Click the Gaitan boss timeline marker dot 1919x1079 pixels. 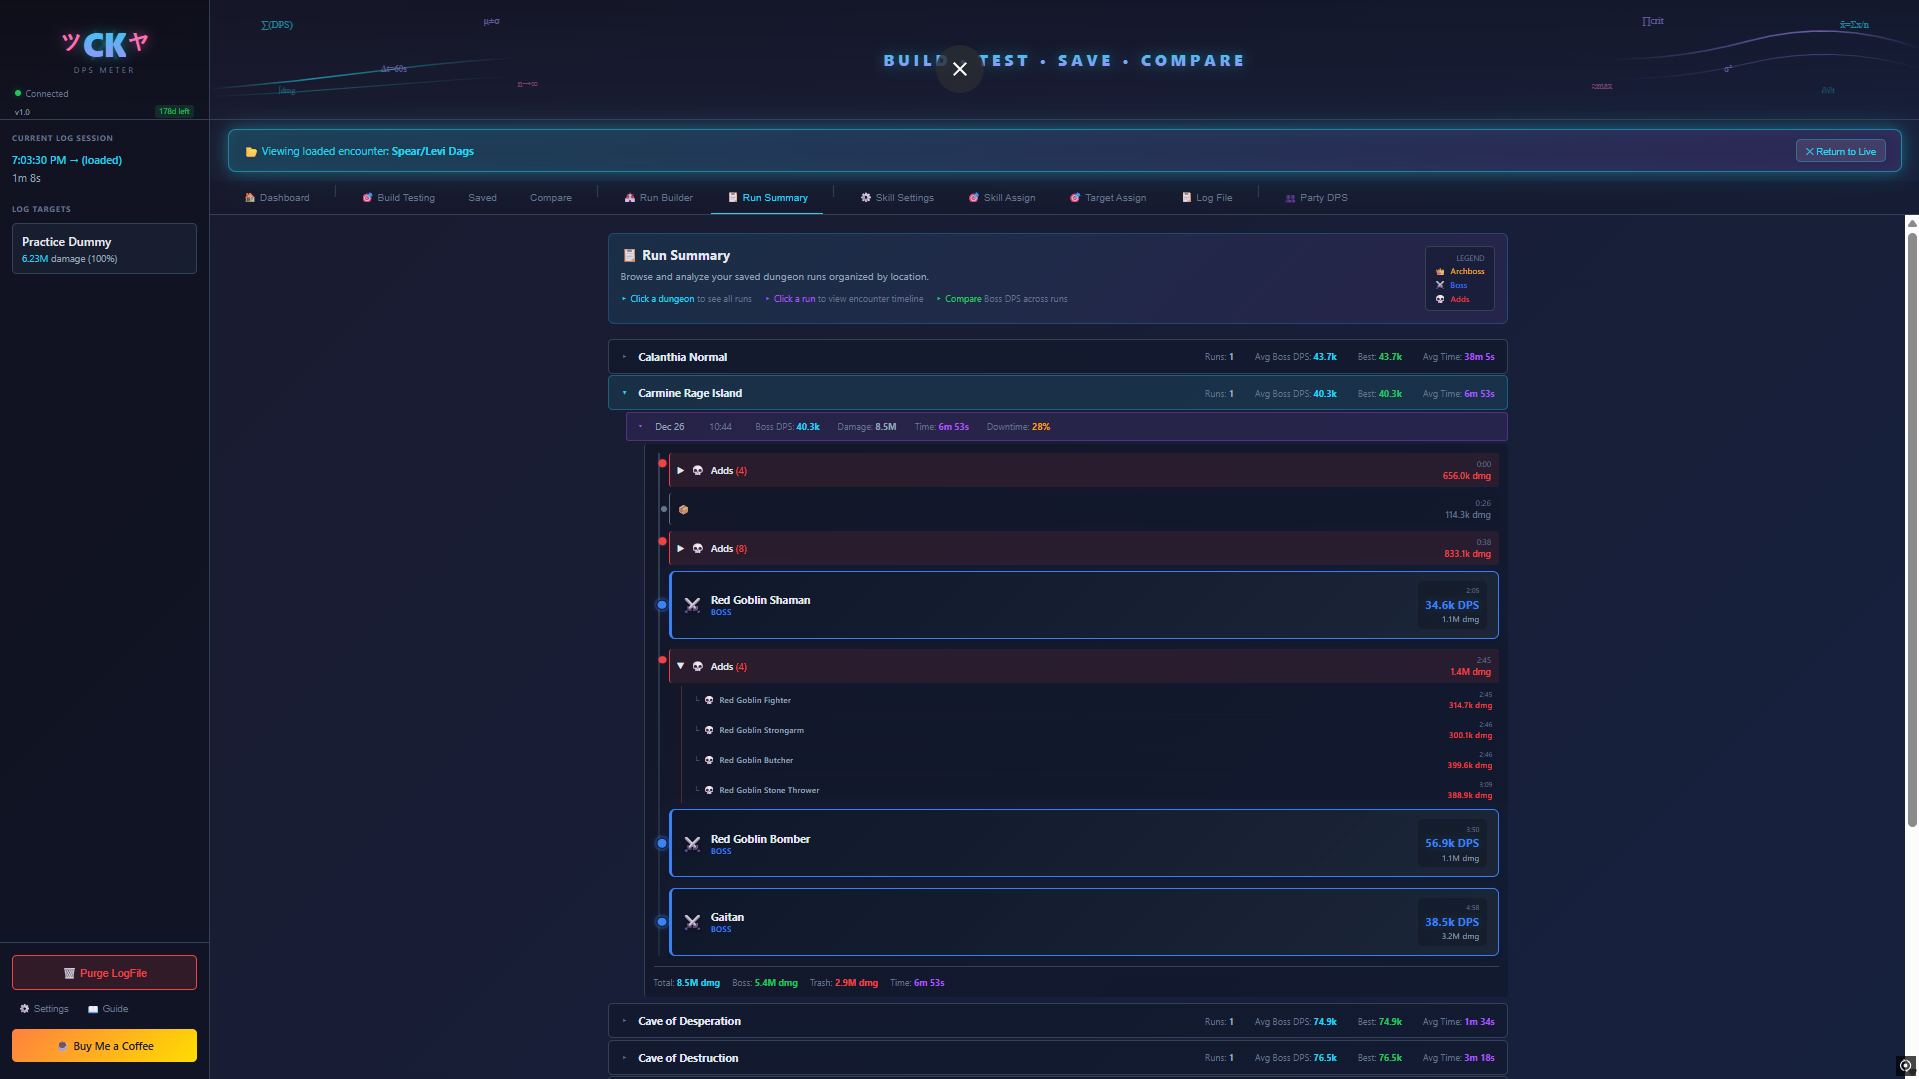tap(662, 922)
